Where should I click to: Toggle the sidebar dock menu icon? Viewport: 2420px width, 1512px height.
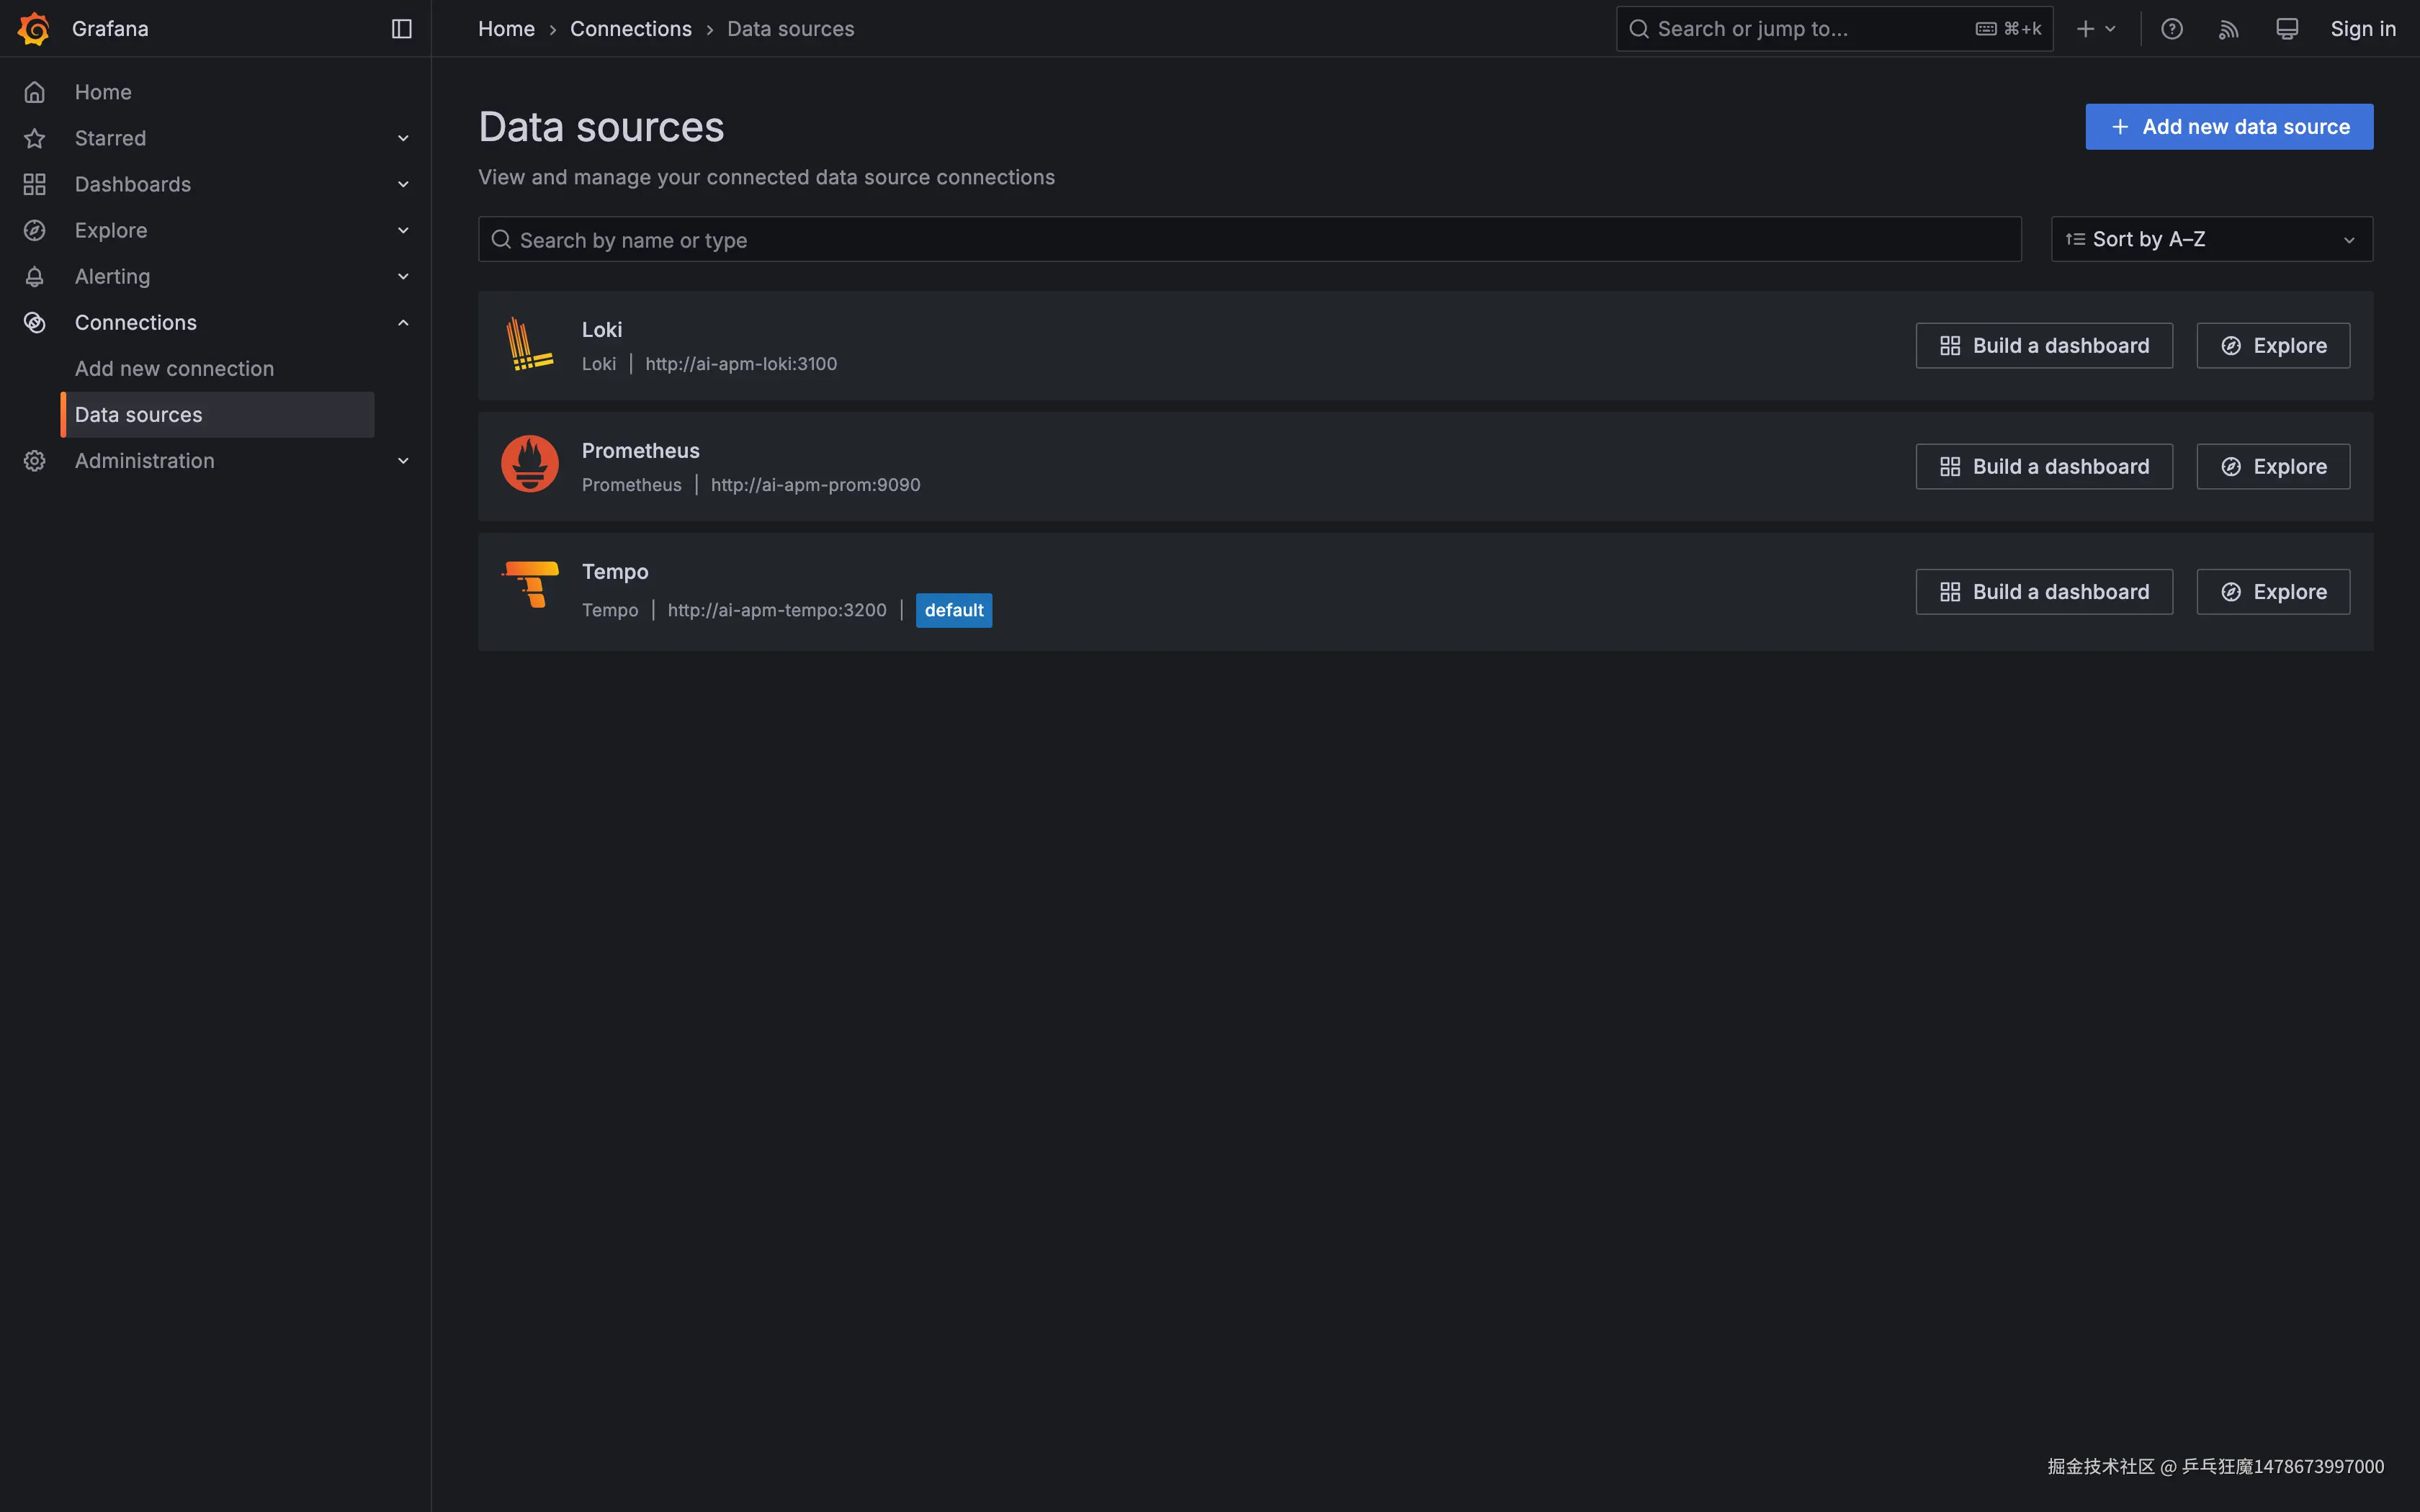point(402,29)
